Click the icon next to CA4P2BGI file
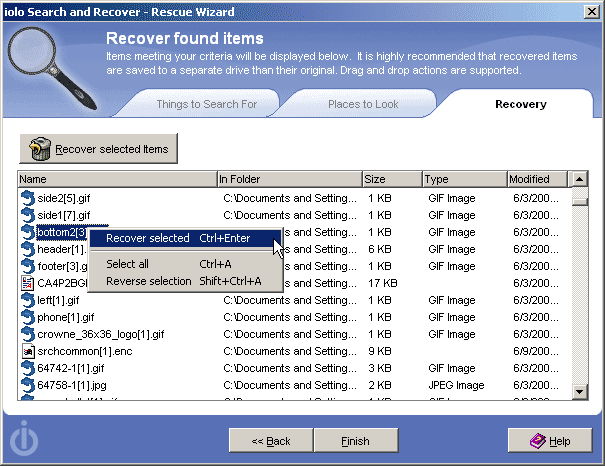Viewport: 605px width, 466px height. click(28, 283)
